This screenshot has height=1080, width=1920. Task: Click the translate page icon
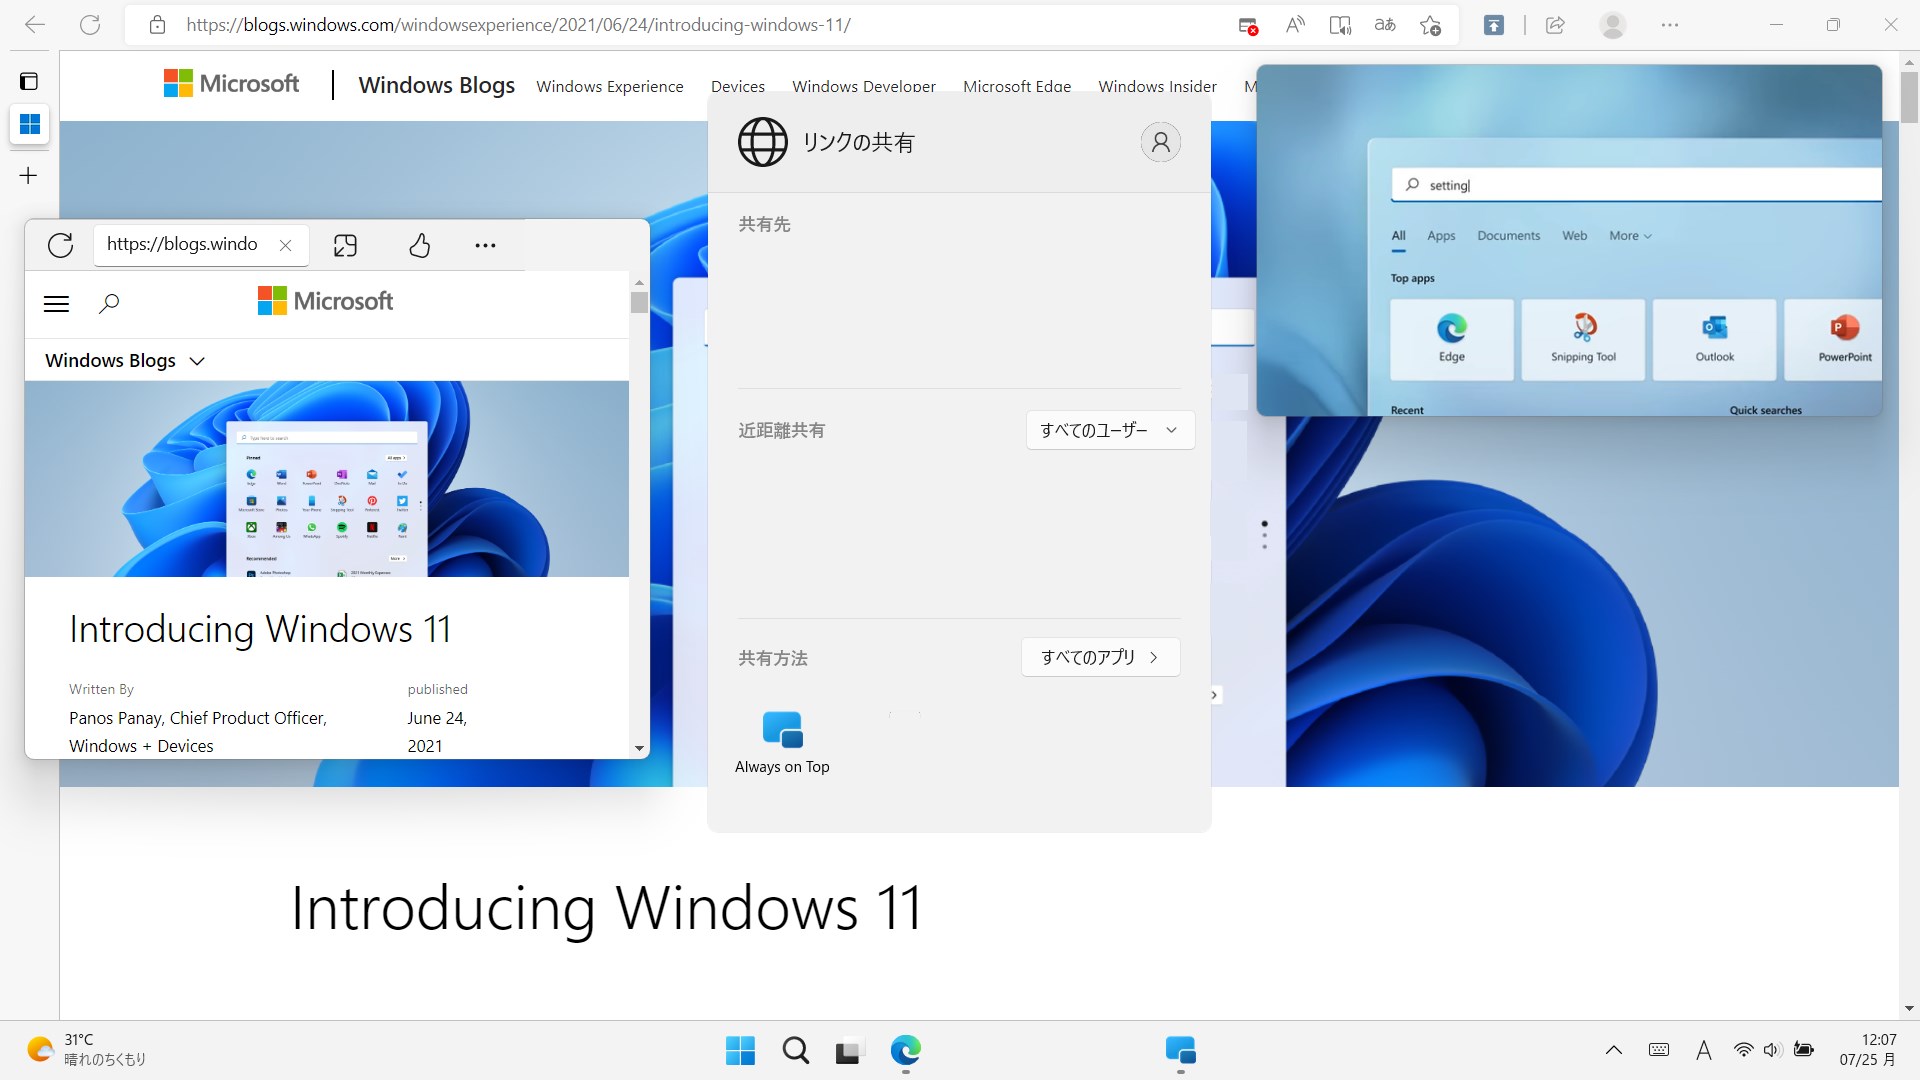click(1385, 25)
